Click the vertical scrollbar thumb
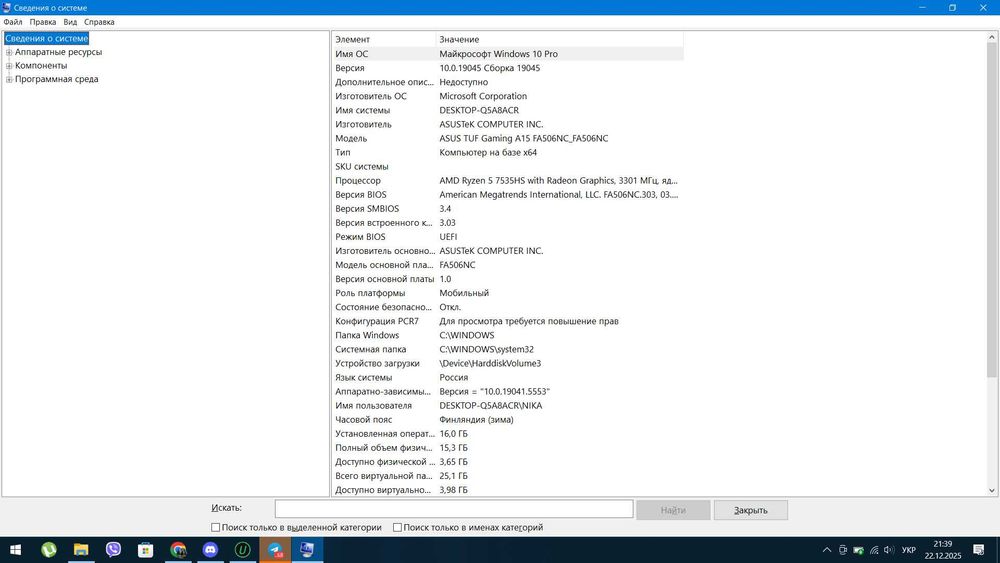Image resolution: width=1000 pixels, height=563 pixels. pos(992,210)
